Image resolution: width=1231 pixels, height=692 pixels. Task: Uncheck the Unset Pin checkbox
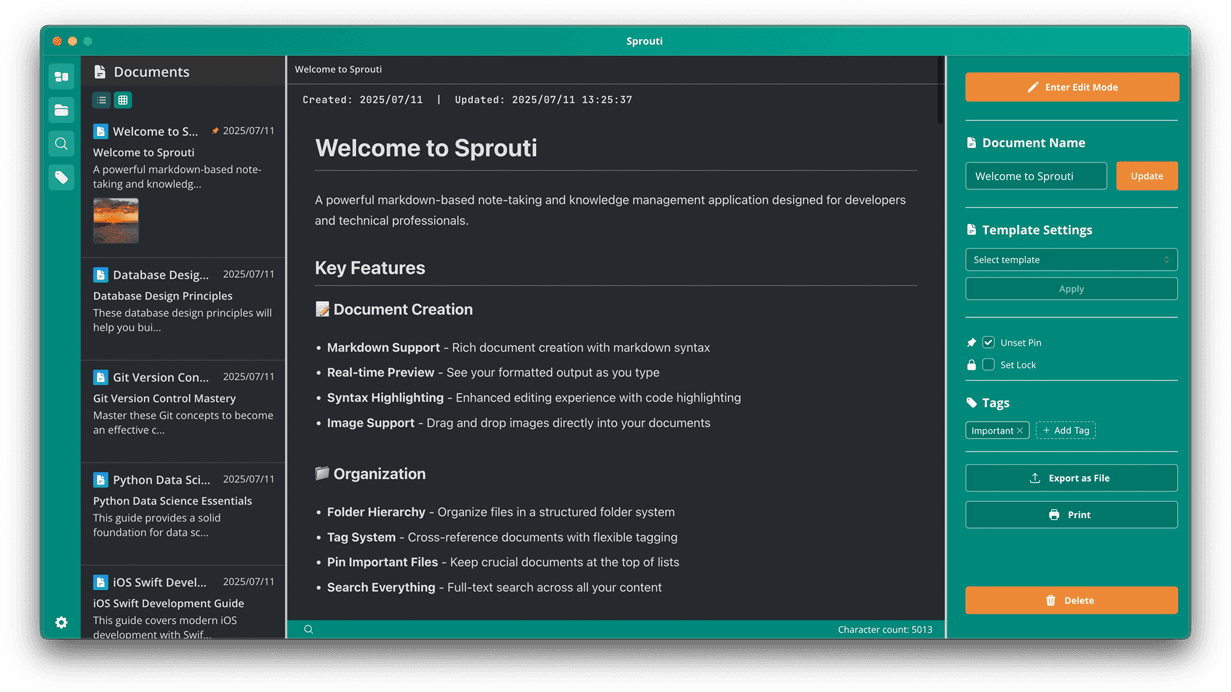pos(988,342)
